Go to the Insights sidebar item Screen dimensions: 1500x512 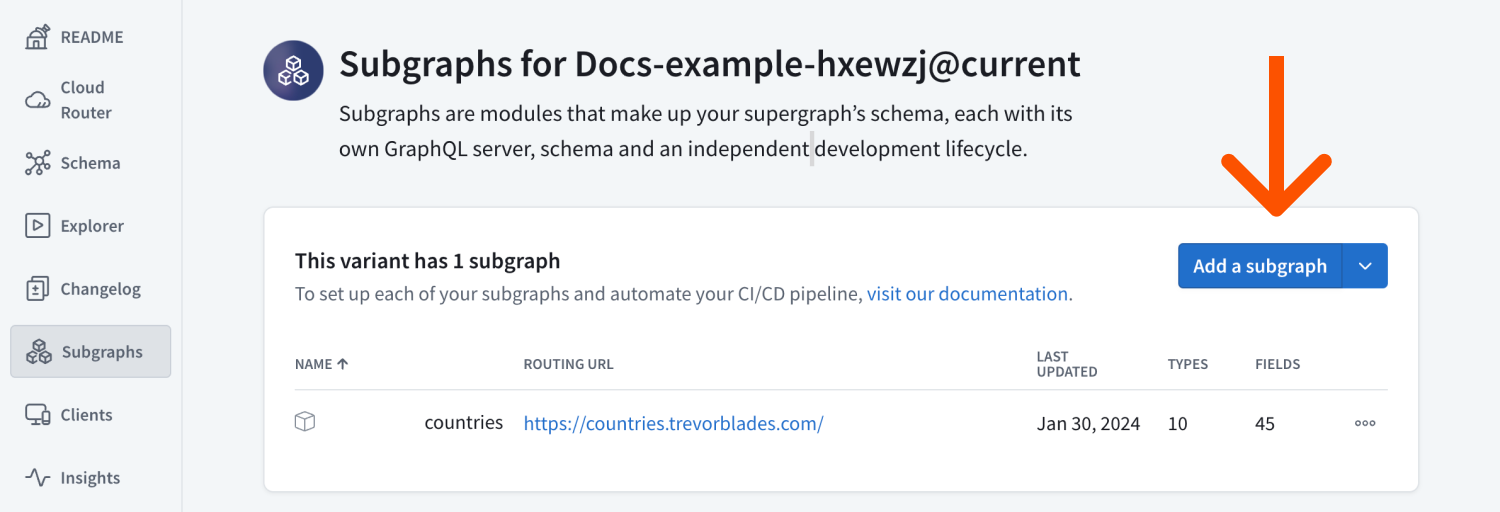point(90,478)
